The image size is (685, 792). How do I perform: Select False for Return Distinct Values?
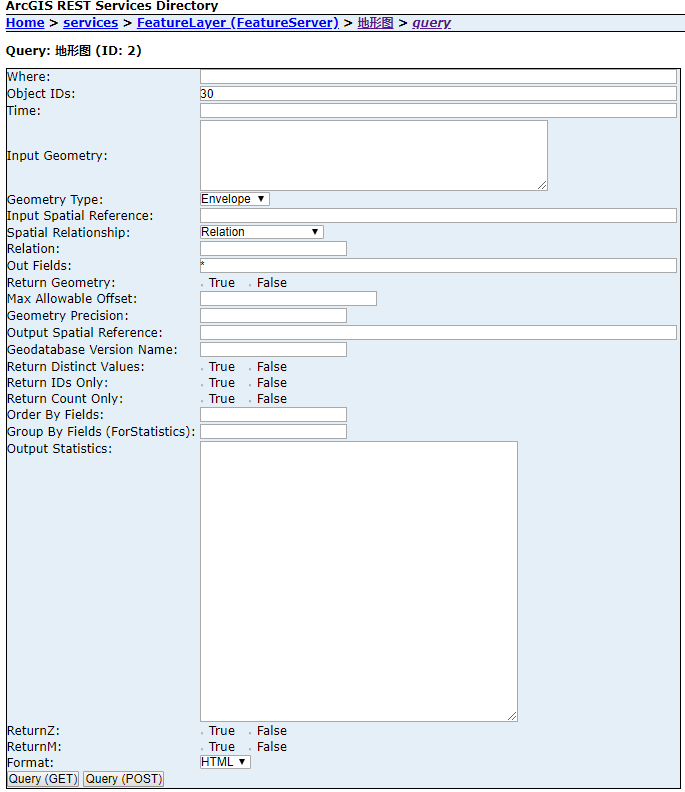[x=250, y=369]
